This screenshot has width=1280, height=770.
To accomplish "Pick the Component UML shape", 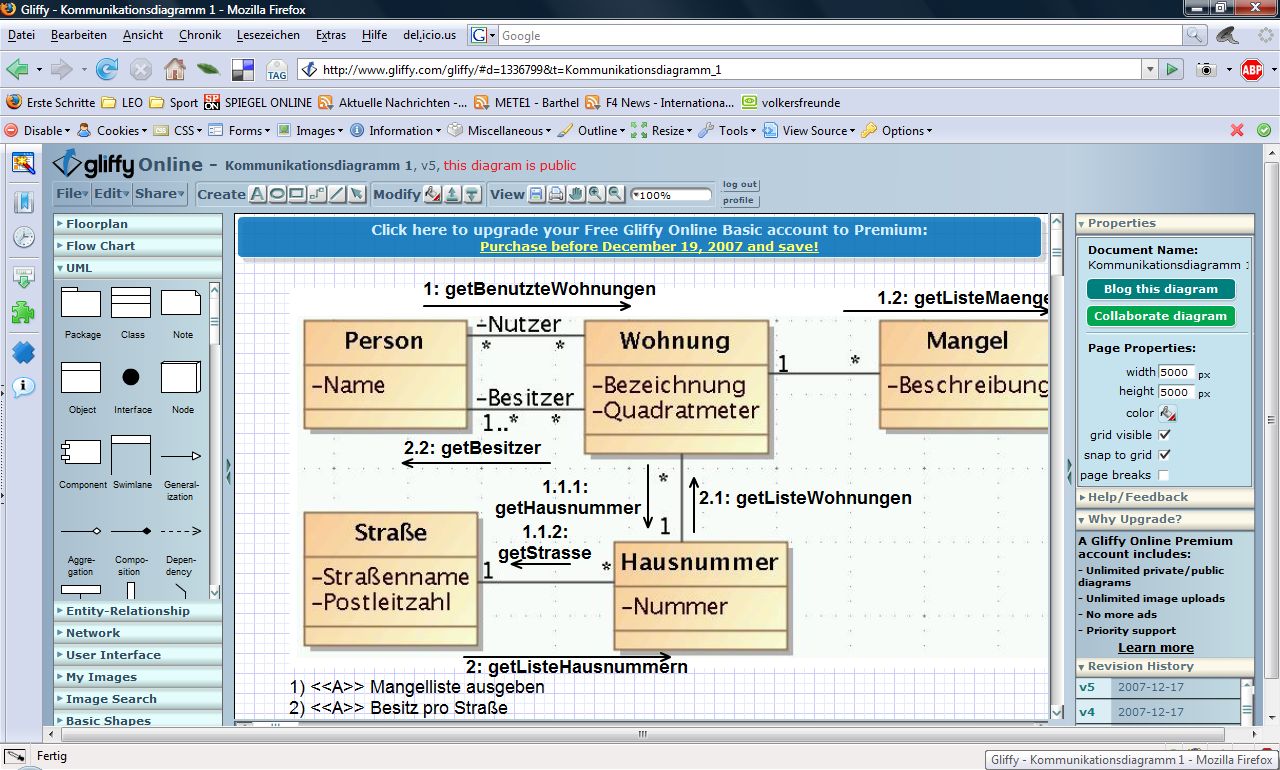I will (x=81, y=452).
